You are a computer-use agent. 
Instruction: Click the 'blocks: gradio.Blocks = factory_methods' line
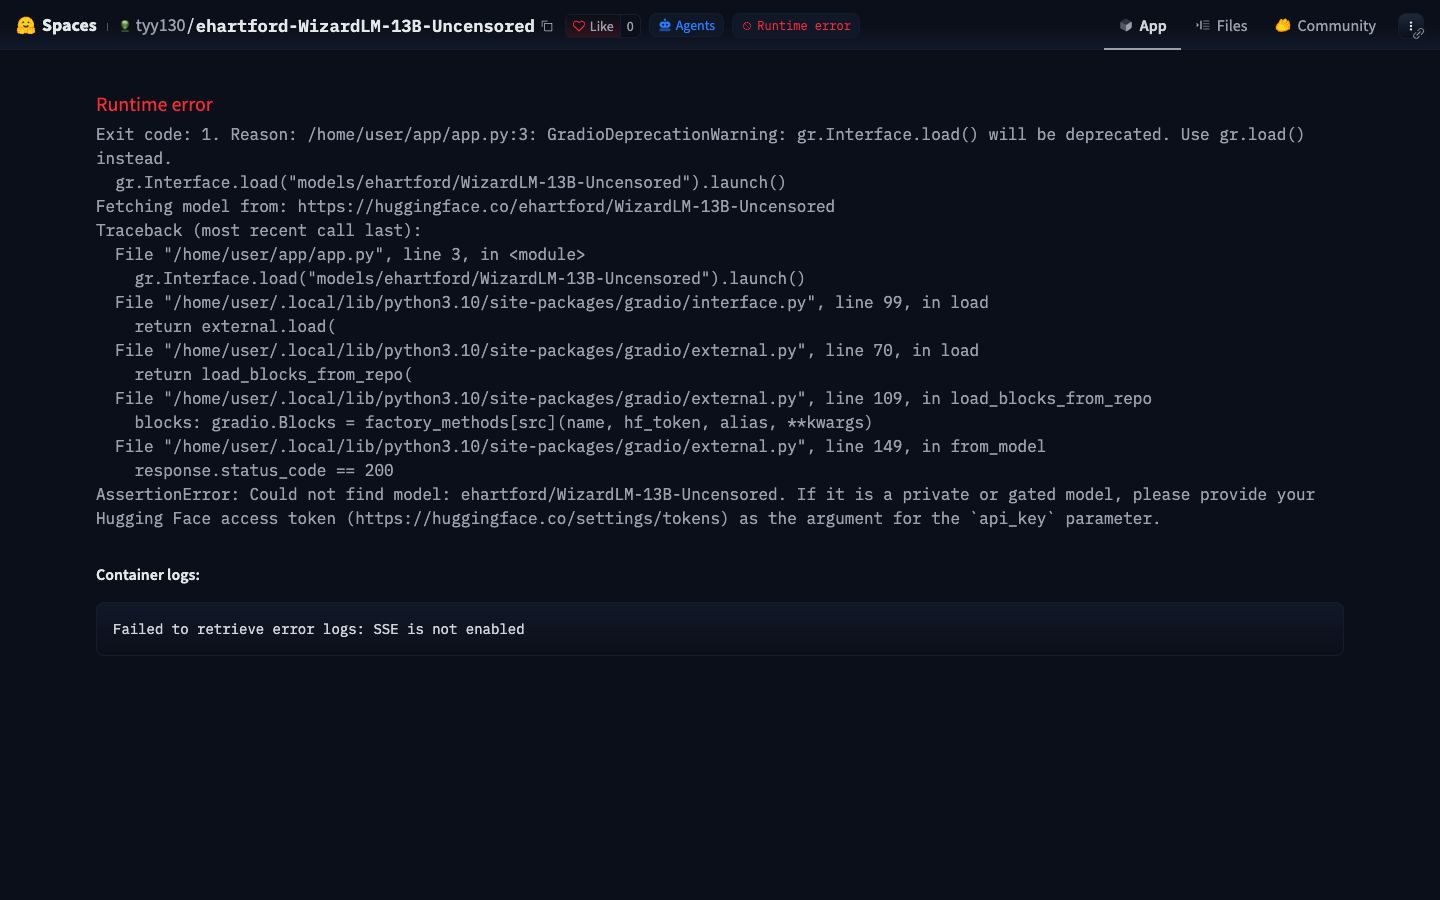(x=503, y=422)
